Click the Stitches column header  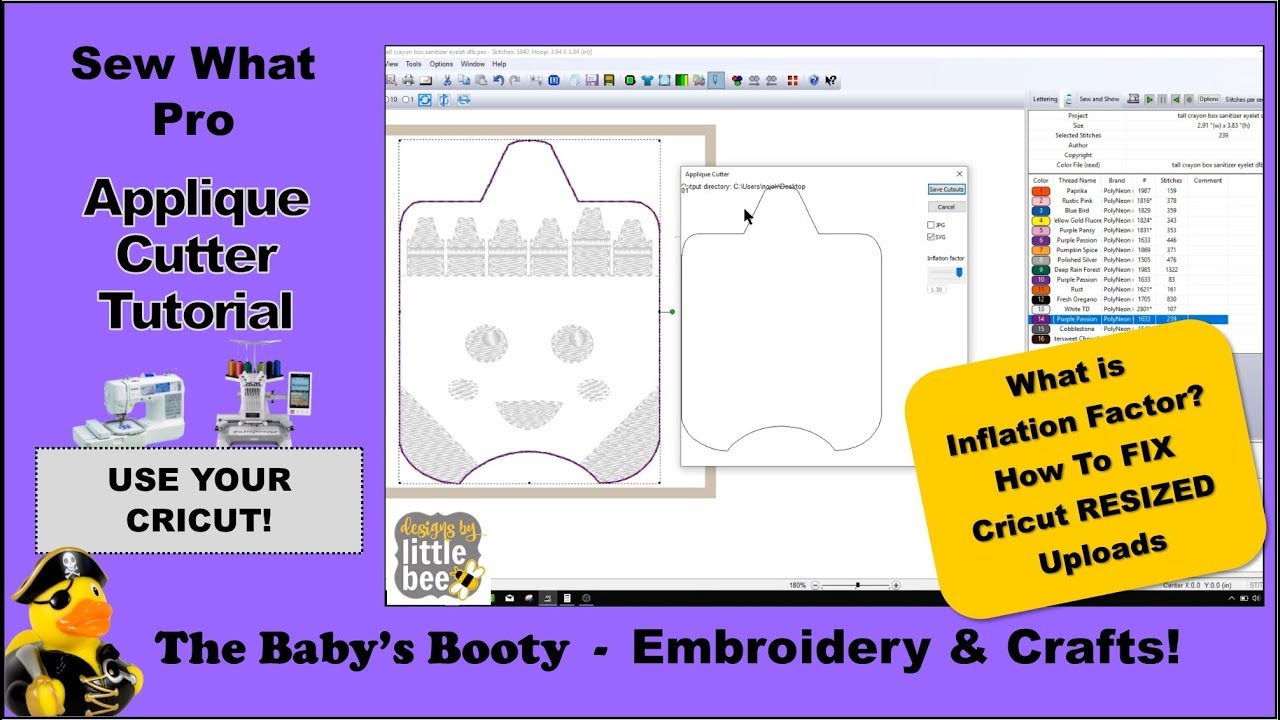pos(1171,181)
